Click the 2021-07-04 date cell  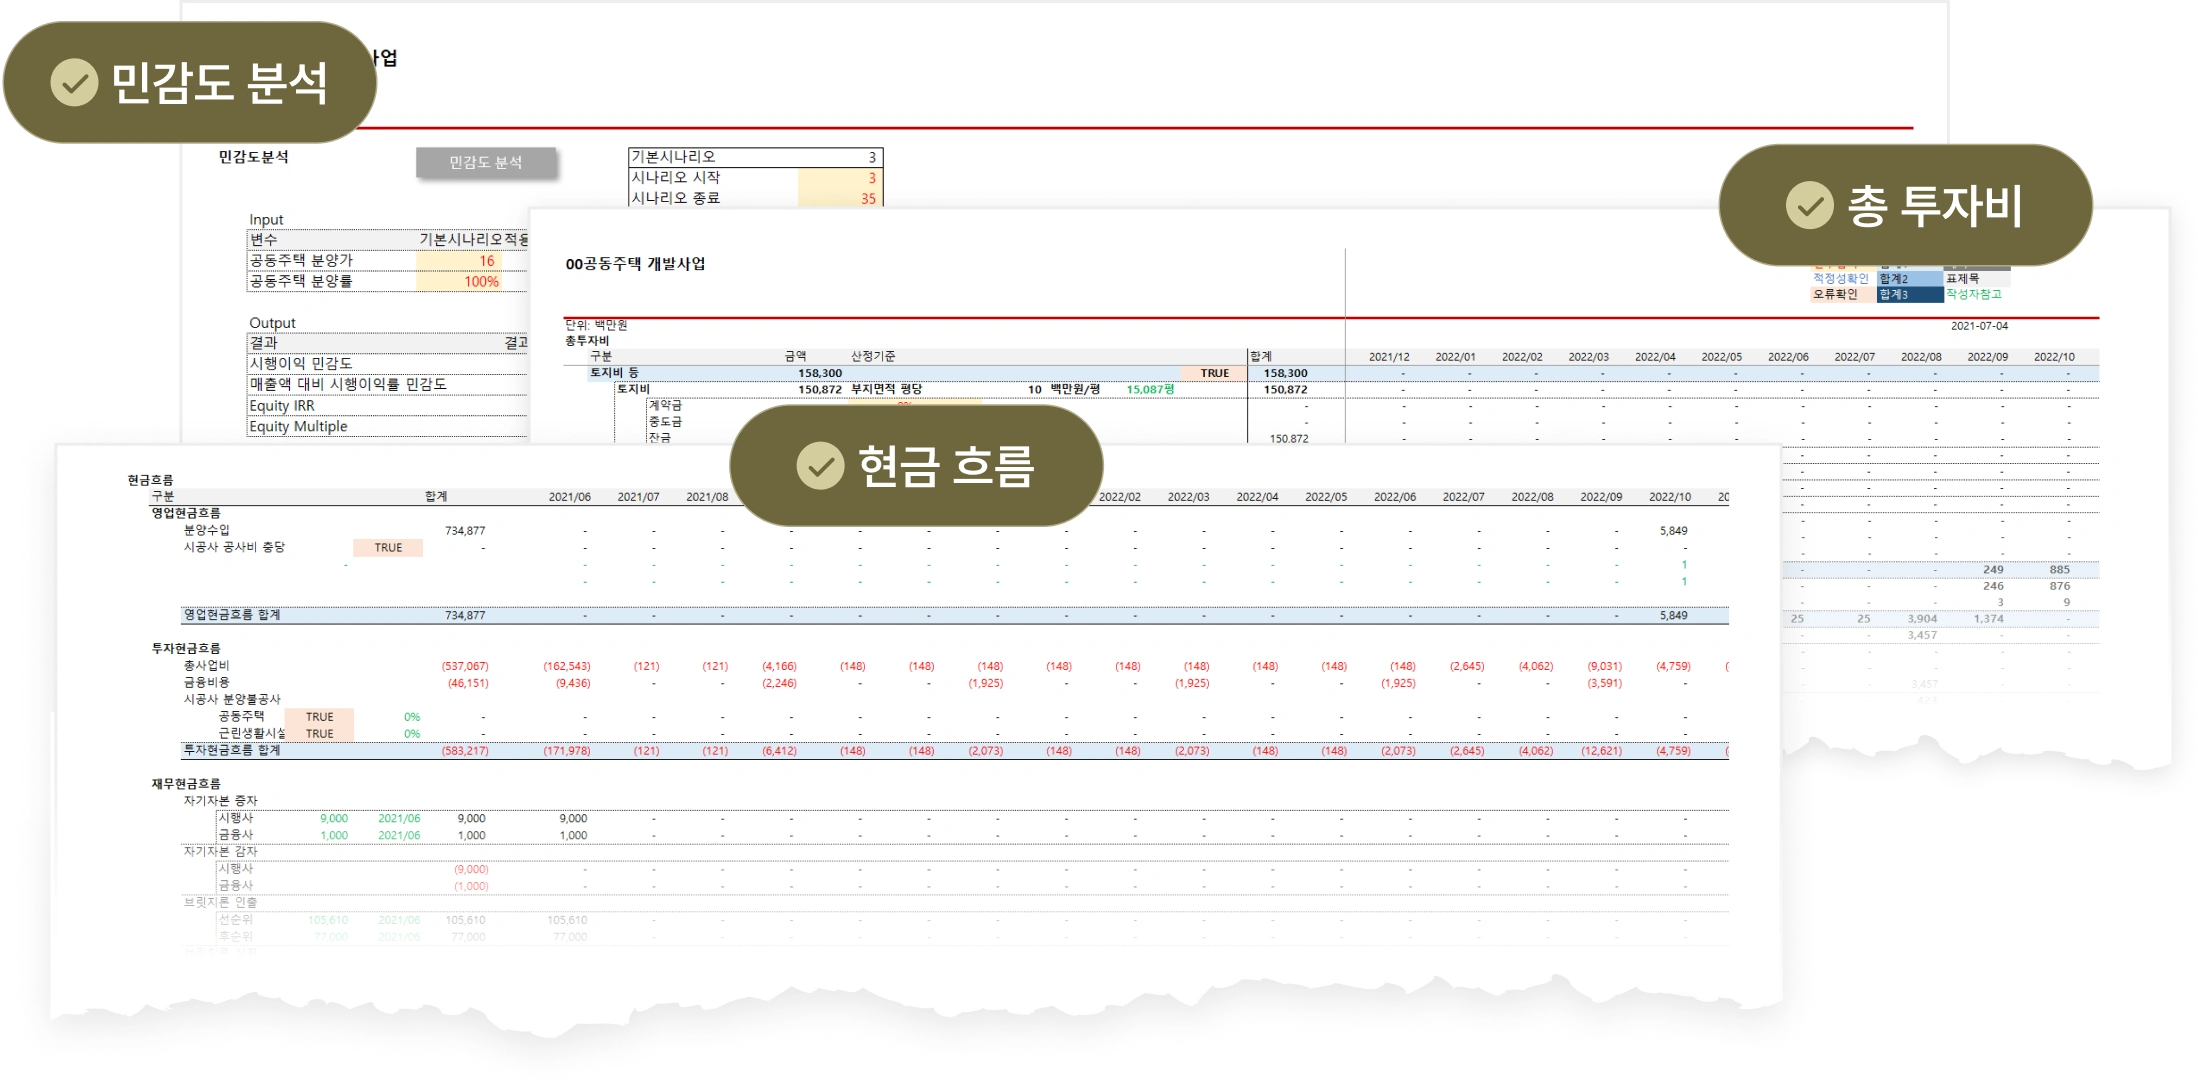[x=1979, y=326]
